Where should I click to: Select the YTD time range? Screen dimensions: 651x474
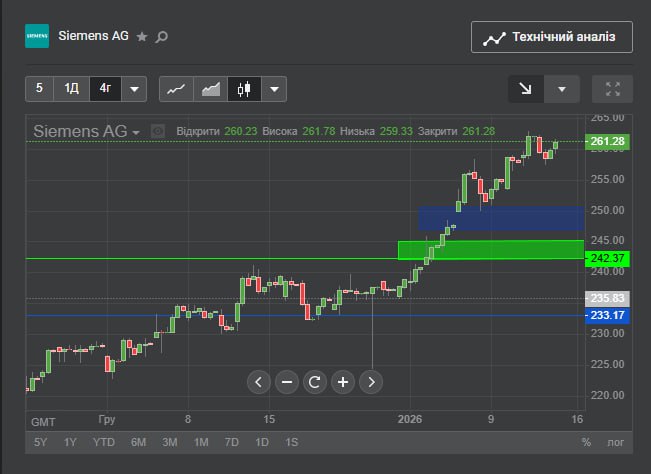click(104, 442)
